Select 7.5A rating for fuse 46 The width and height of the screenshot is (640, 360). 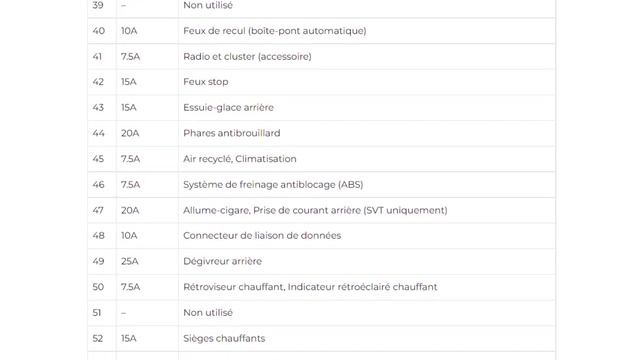(130, 184)
